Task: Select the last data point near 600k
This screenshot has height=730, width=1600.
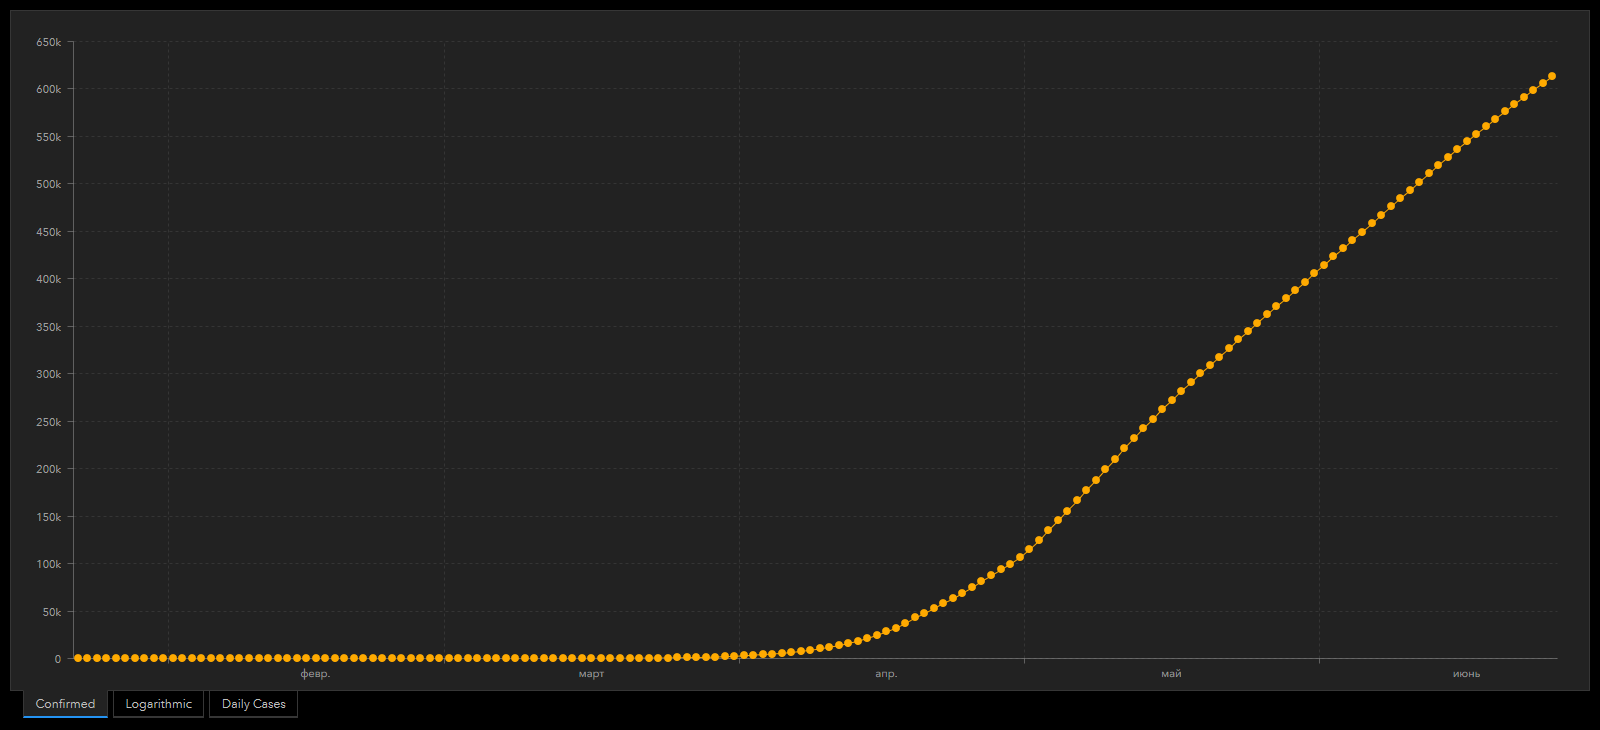Action: 1551,76
